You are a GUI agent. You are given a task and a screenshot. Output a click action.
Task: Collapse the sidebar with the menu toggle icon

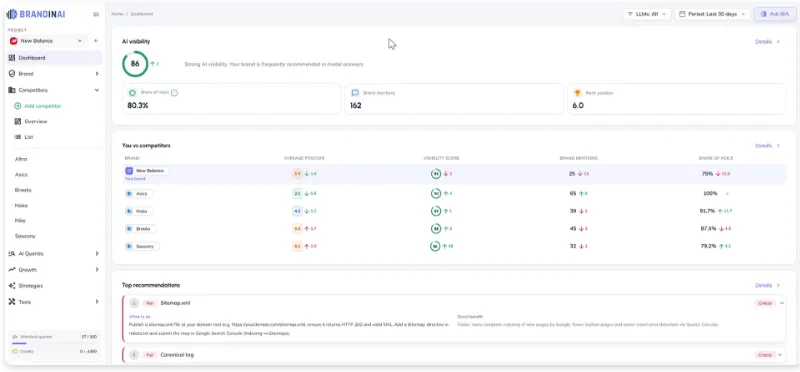pos(96,14)
